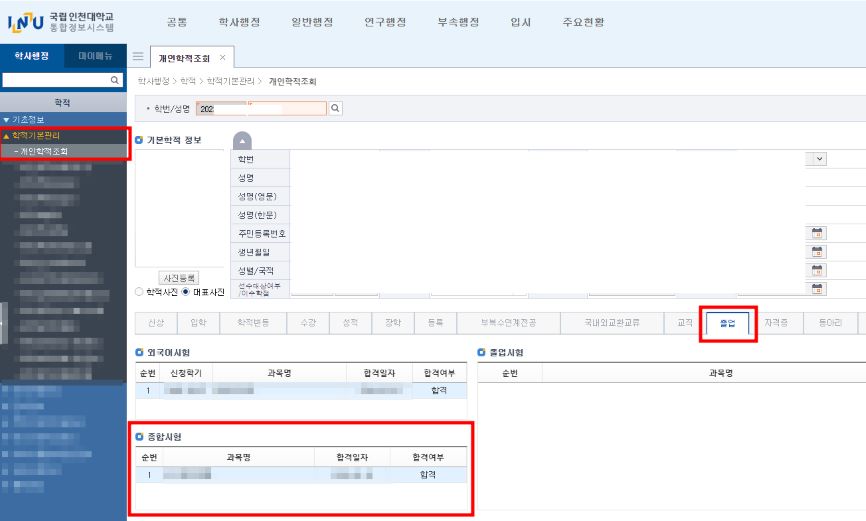Select the 대표사진 radio button
Image resolution: width=866 pixels, height=521 pixels.
185,292
